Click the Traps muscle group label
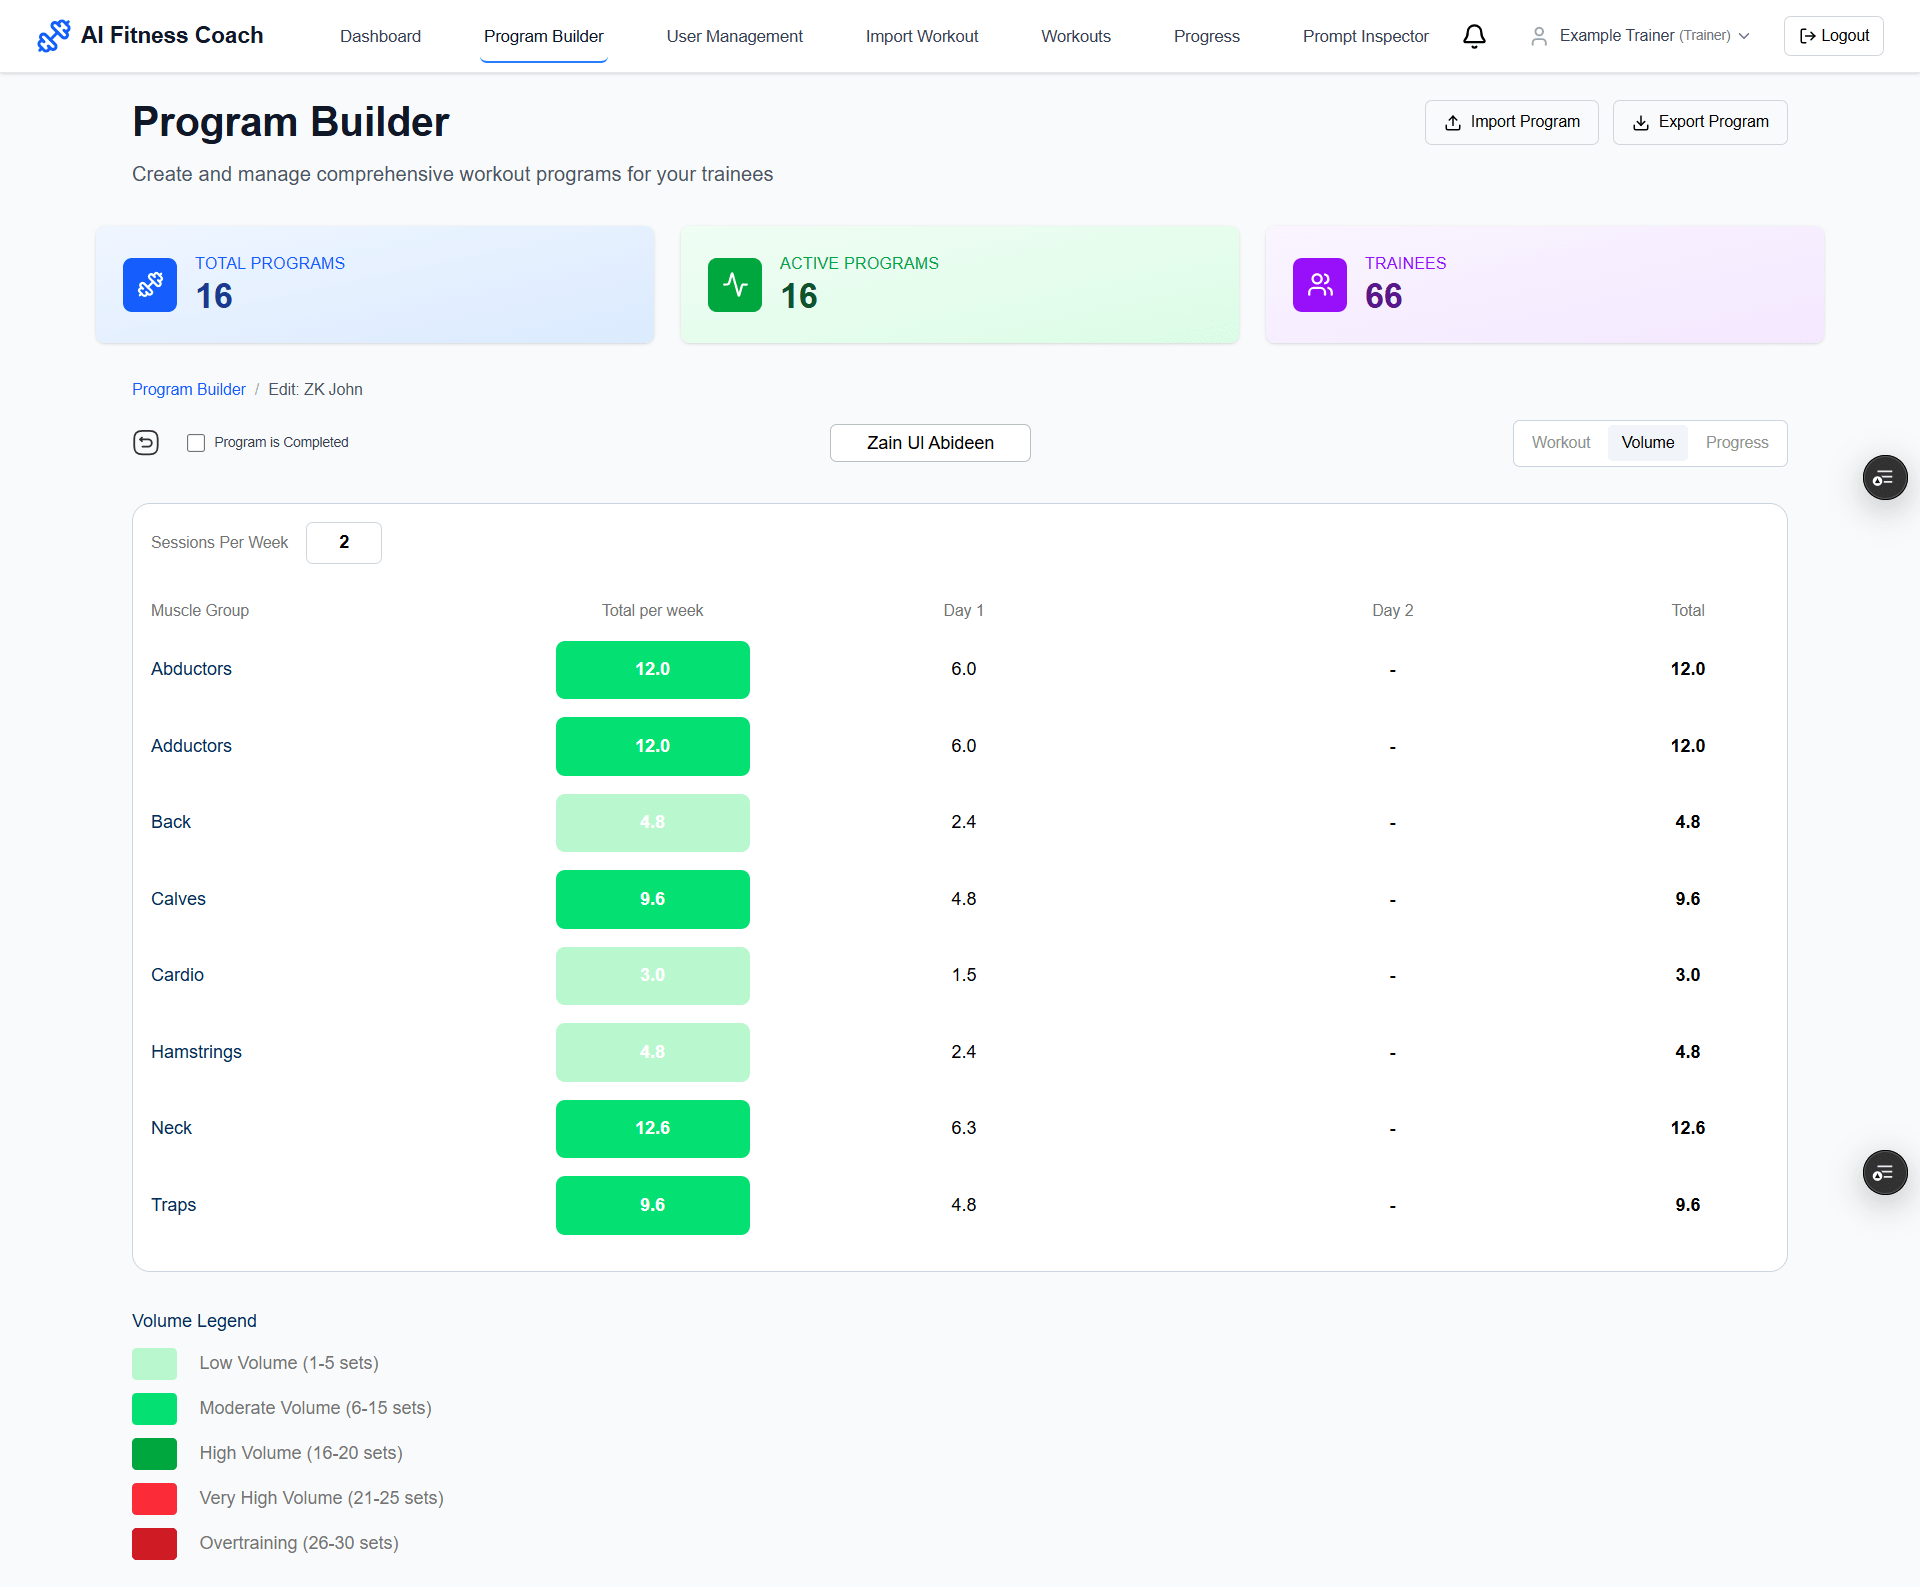Viewport: 1920px width, 1587px height. [173, 1205]
